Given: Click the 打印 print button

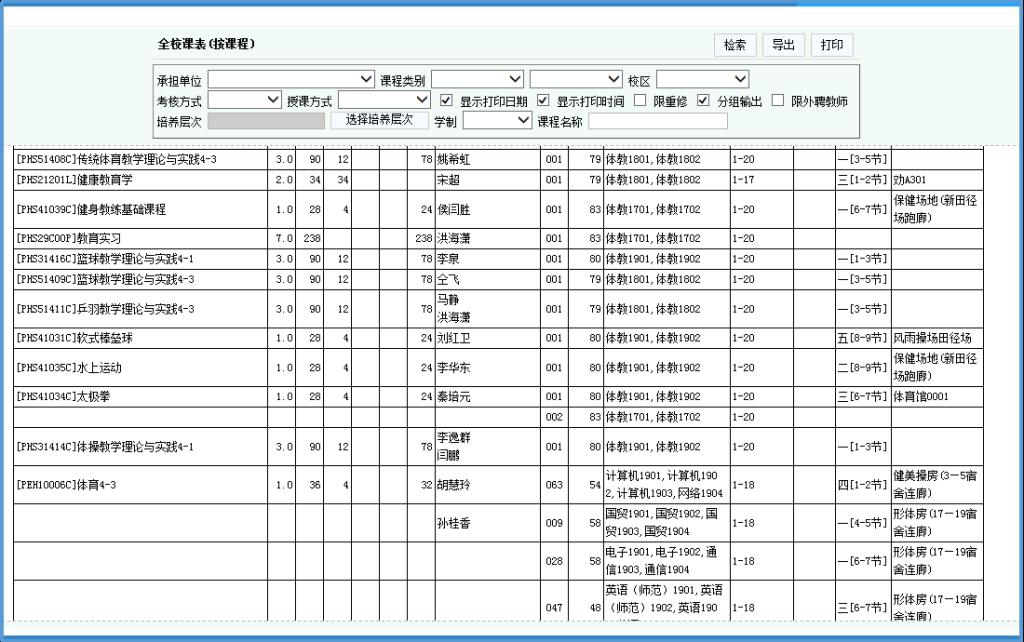Looking at the screenshot, I should tap(832, 45).
